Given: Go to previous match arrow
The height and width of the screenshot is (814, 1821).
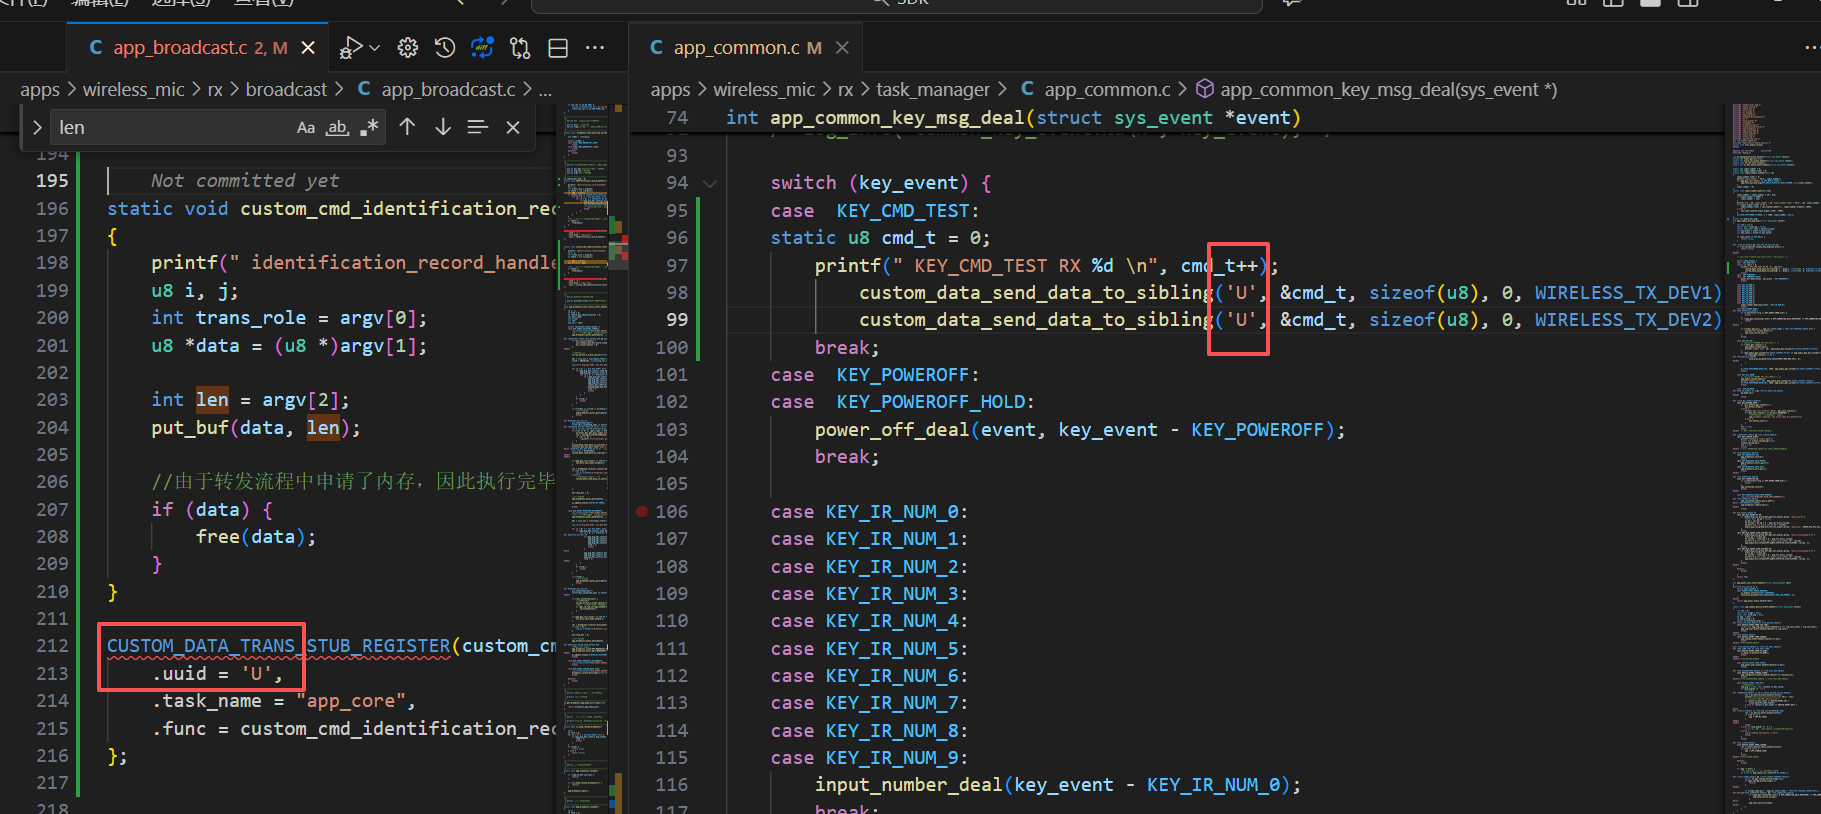Looking at the screenshot, I should click(x=407, y=127).
